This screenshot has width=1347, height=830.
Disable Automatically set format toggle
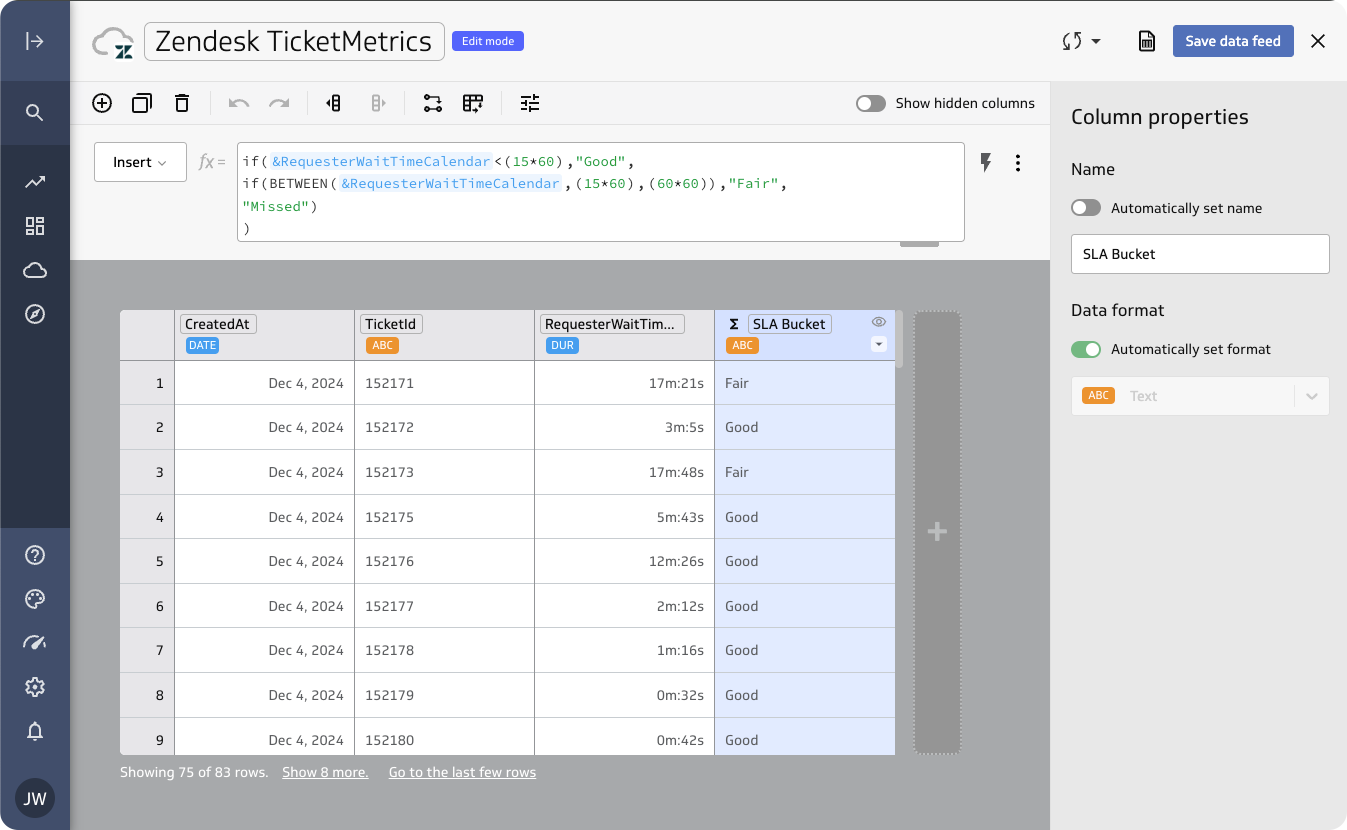pos(1086,349)
